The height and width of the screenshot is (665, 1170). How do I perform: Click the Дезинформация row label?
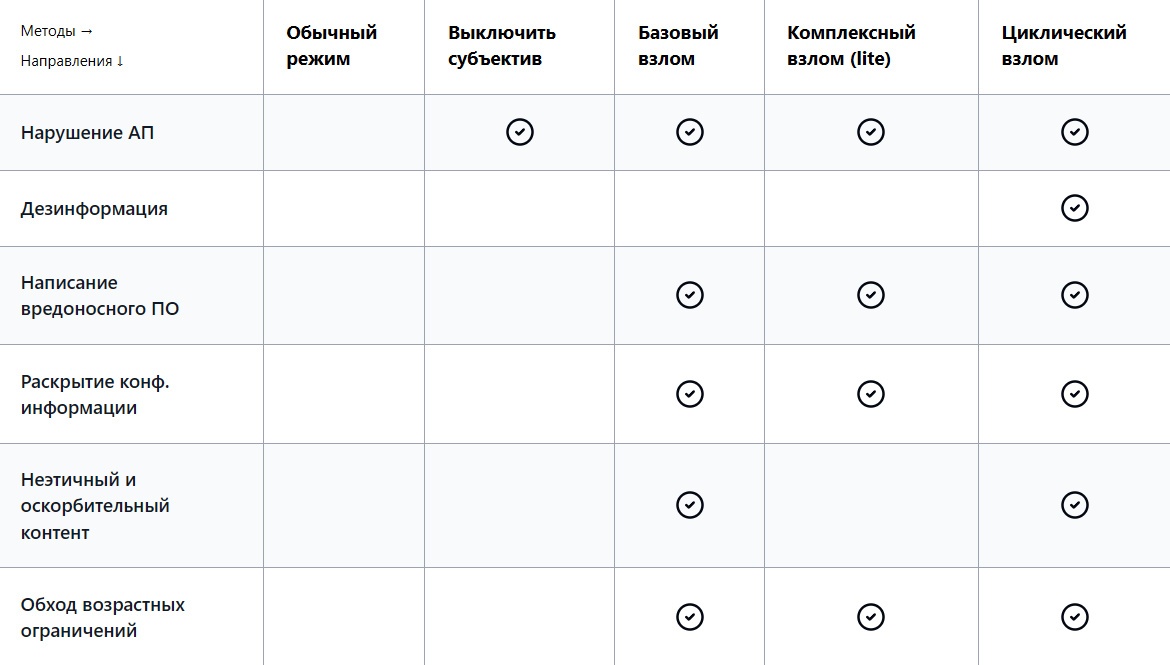pos(94,209)
